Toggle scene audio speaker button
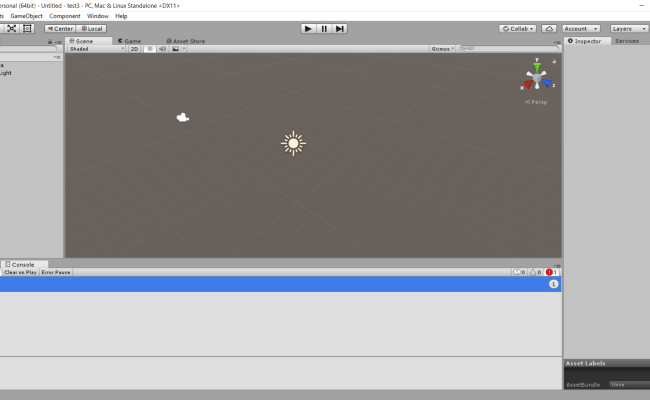650x400 pixels. 162,49
